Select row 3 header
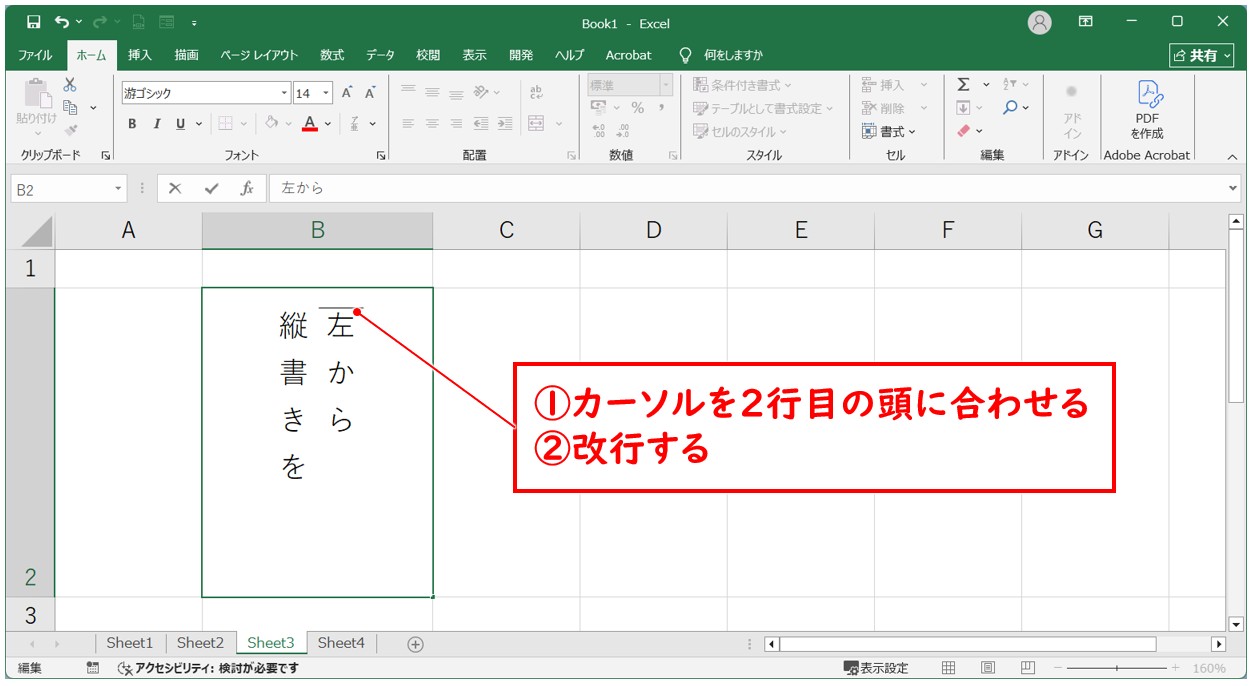Viewport: 1255px width, 686px height. pyautogui.click(x=30, y=614)
